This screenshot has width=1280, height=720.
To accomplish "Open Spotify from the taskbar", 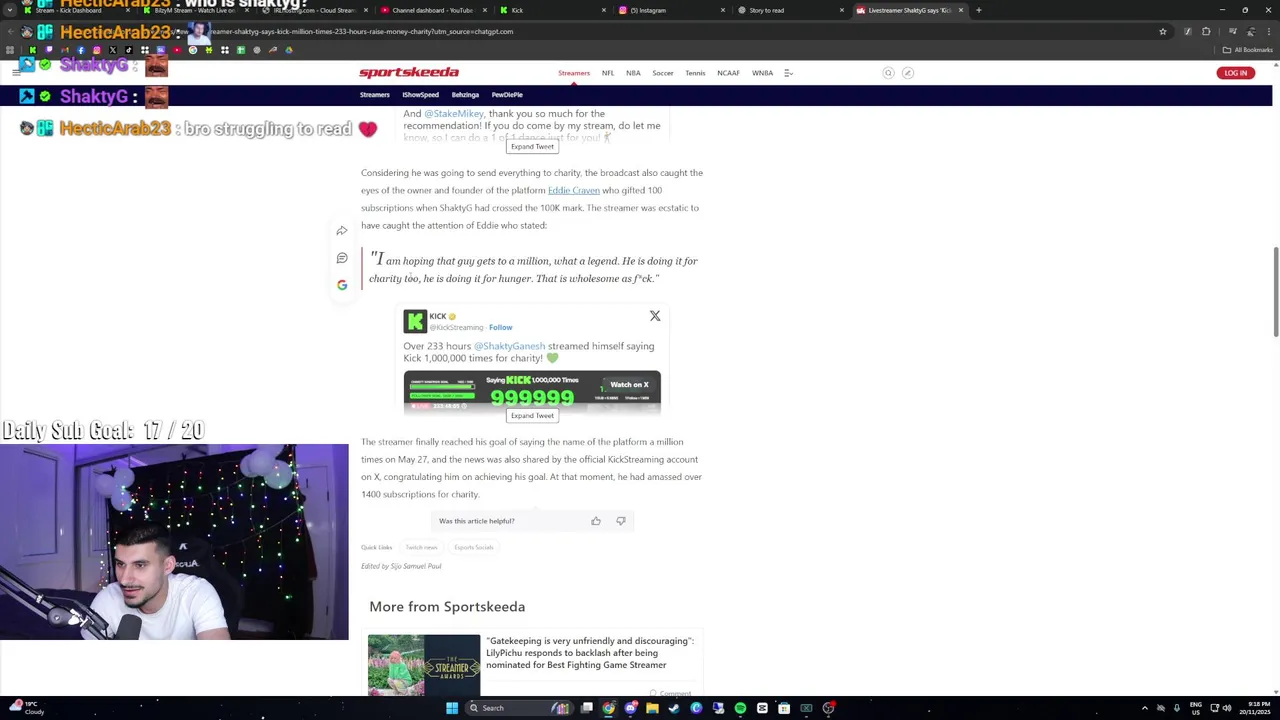I will pos(740,708).
